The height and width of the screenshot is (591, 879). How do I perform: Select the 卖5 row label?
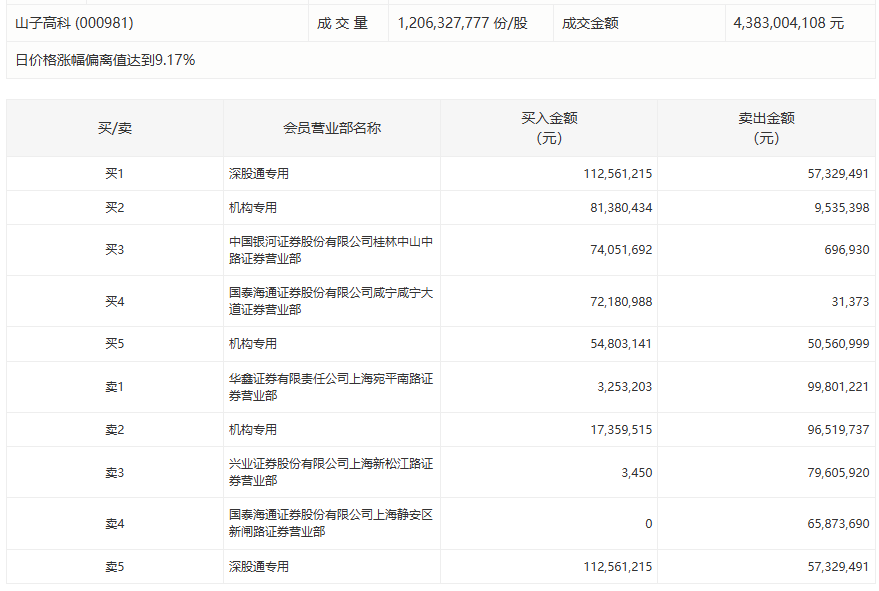click(x=114, y=567)
